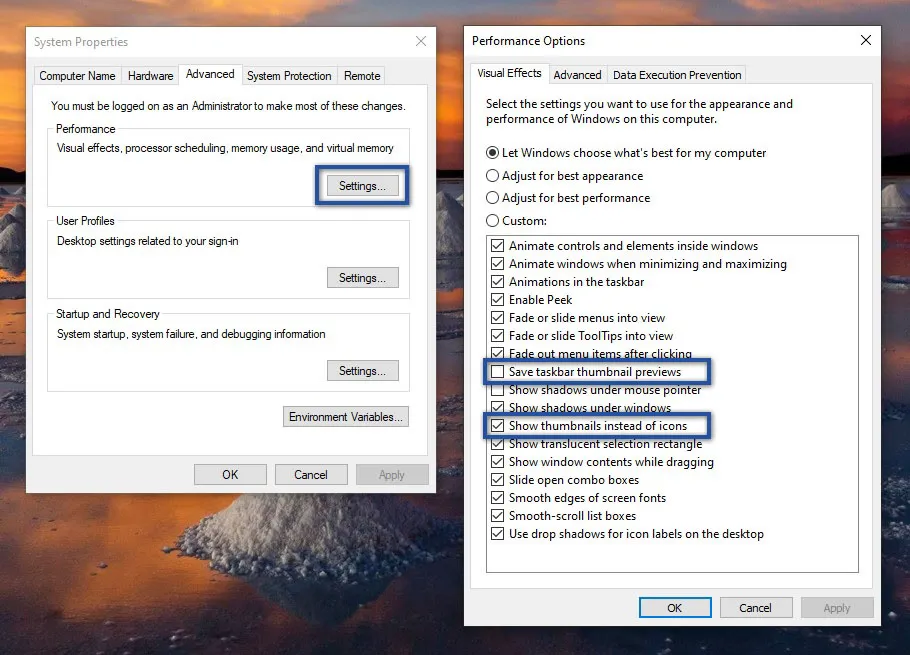Open Performance Settings in System Properties

point(361,185)
